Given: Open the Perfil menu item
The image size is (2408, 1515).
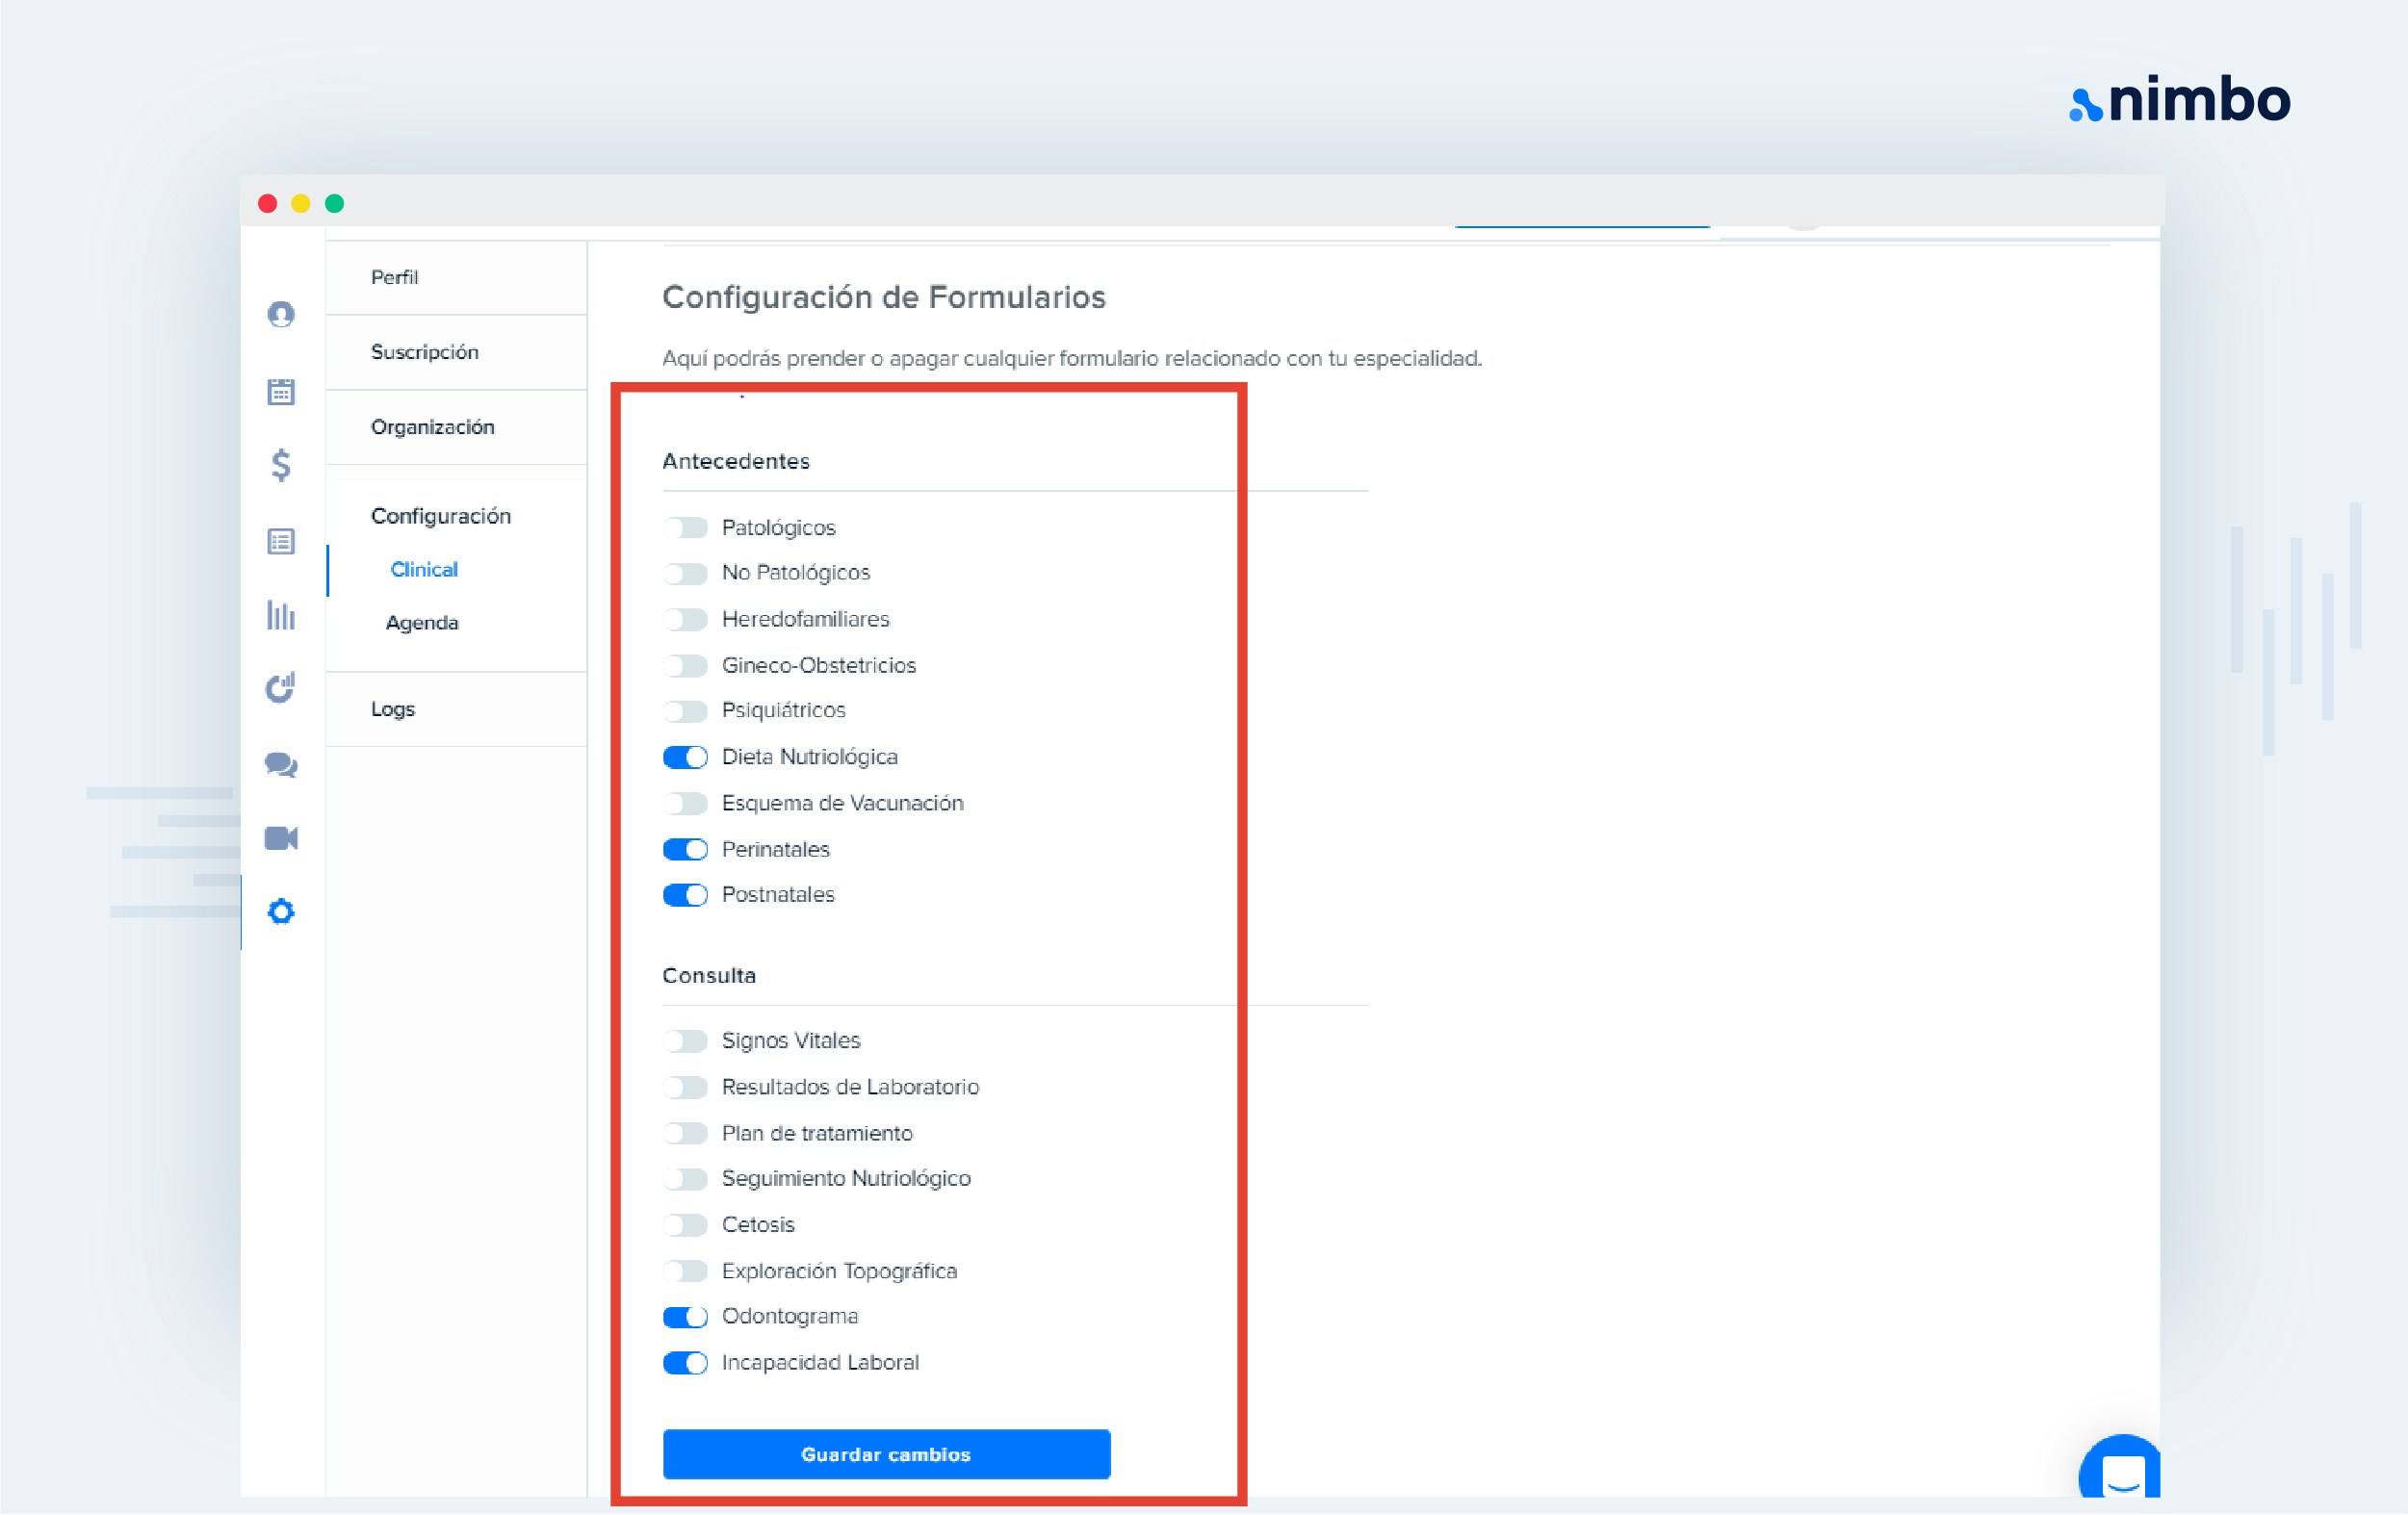Looking at the screenshot, I should [395, 278].
